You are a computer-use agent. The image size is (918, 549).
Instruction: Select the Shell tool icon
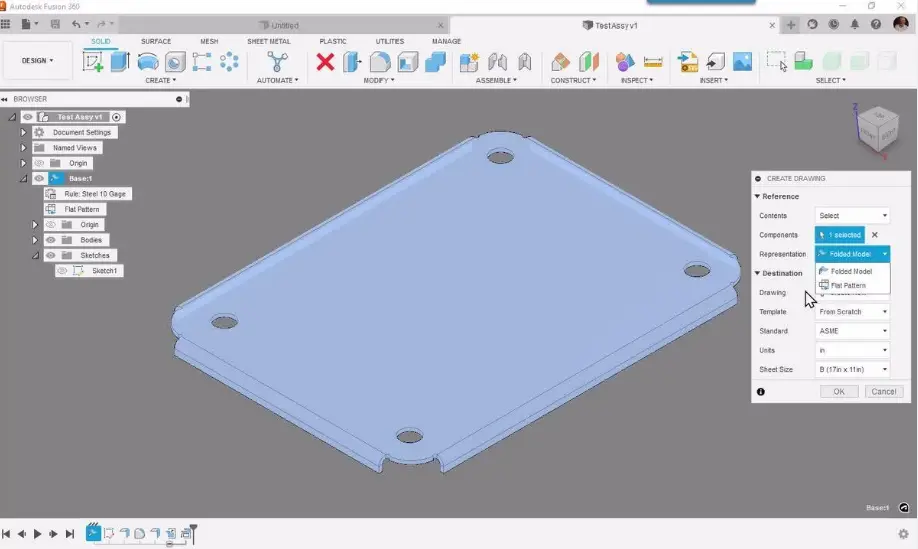[x=407, y=61]
